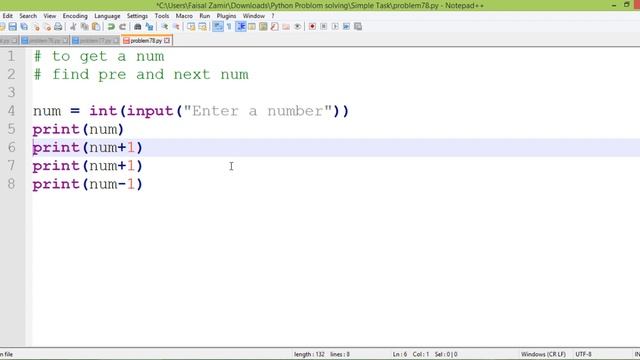640x360 pixels.
Task: Click the Save All toolbar icon
Action: tap(24, 27)
